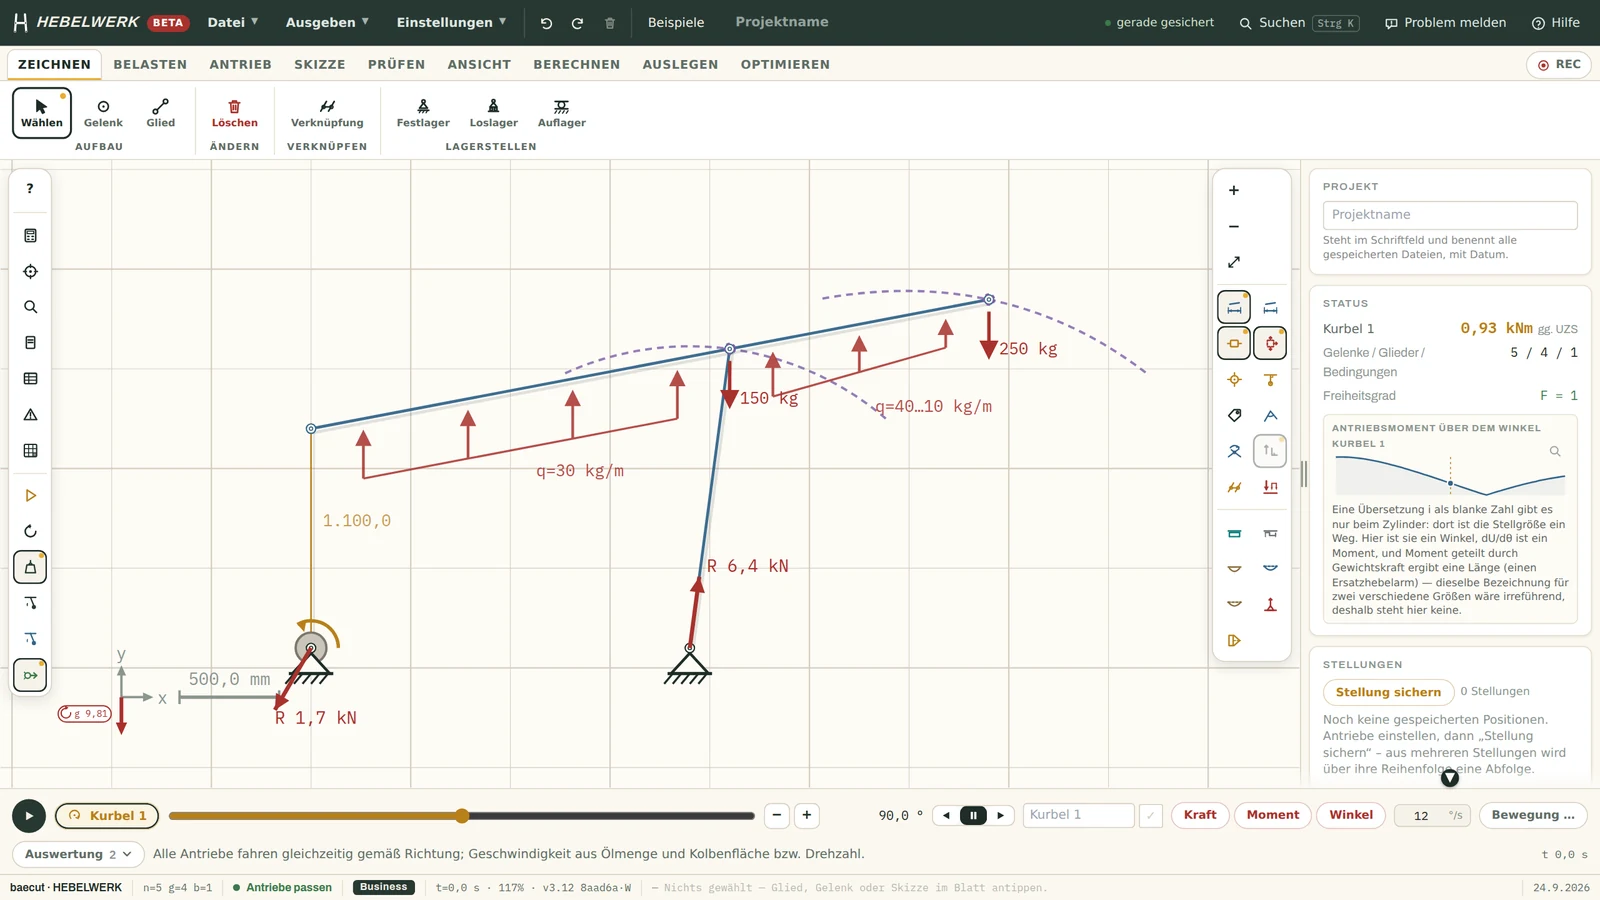
Task: Click the Kraft button
Action: tap(1200, 815)
